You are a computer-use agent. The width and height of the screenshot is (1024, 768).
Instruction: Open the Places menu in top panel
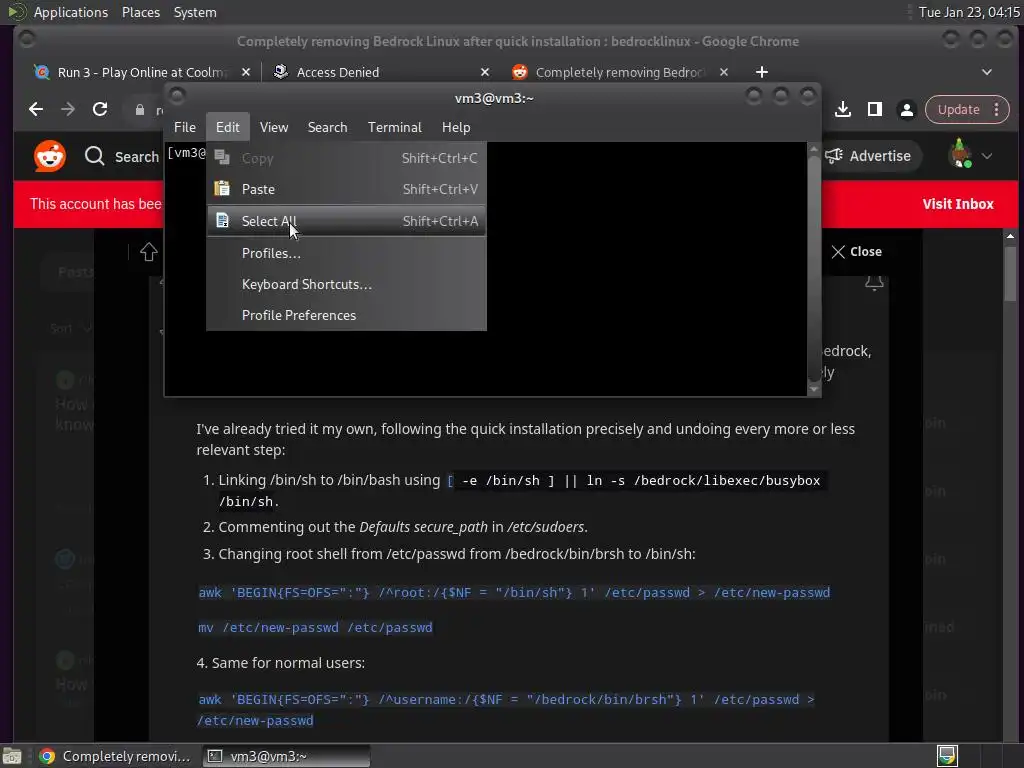pos(141,12)
